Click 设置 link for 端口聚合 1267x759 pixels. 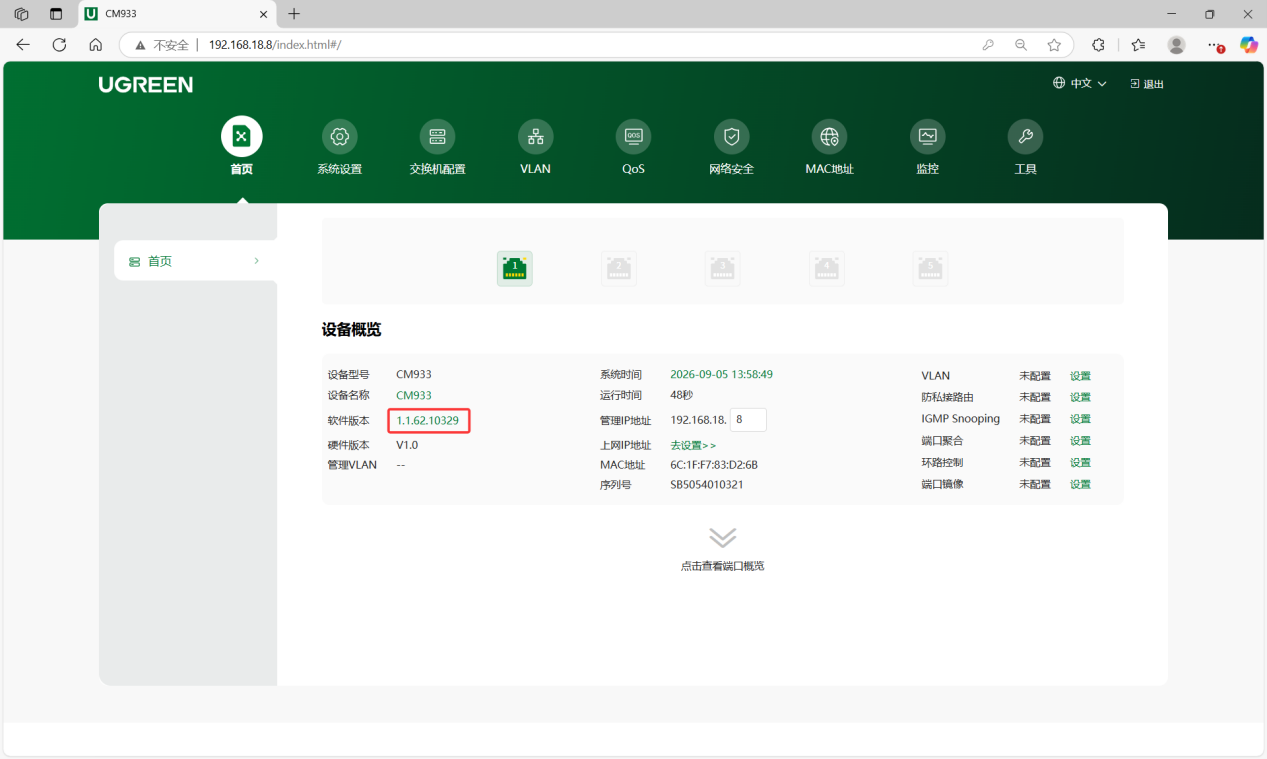(1080, 441)
